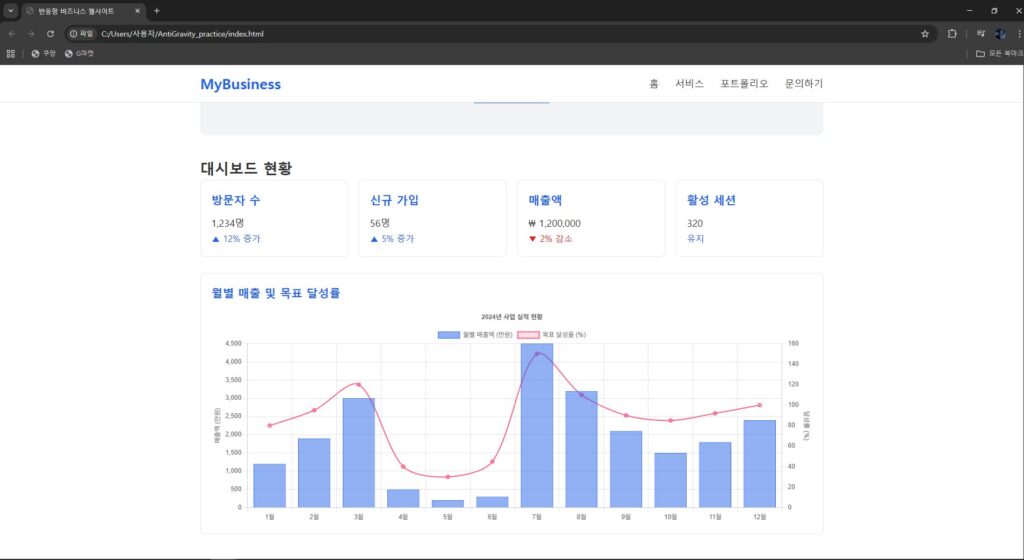This screenshot has height=560, width=1024.
Task: Go to the 서비스 nav link
Action: pos(690,84)
